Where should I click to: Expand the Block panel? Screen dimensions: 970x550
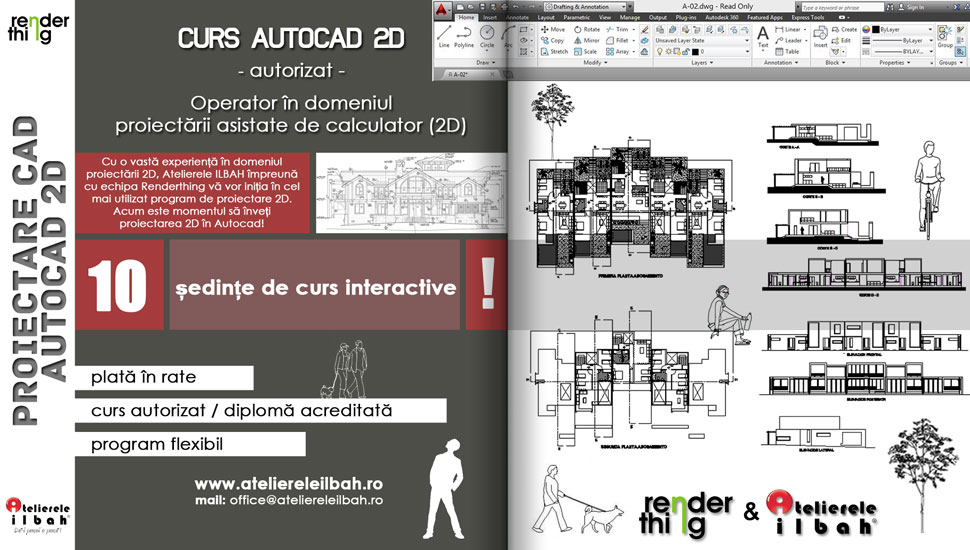click(836, 62)
